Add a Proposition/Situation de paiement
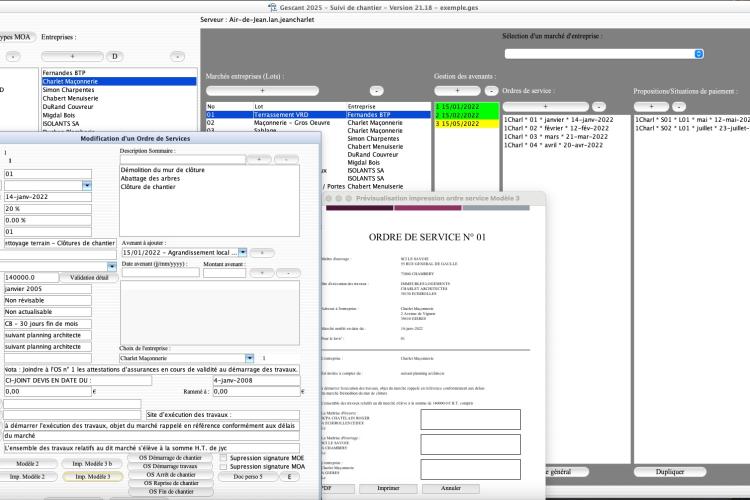 651,107
